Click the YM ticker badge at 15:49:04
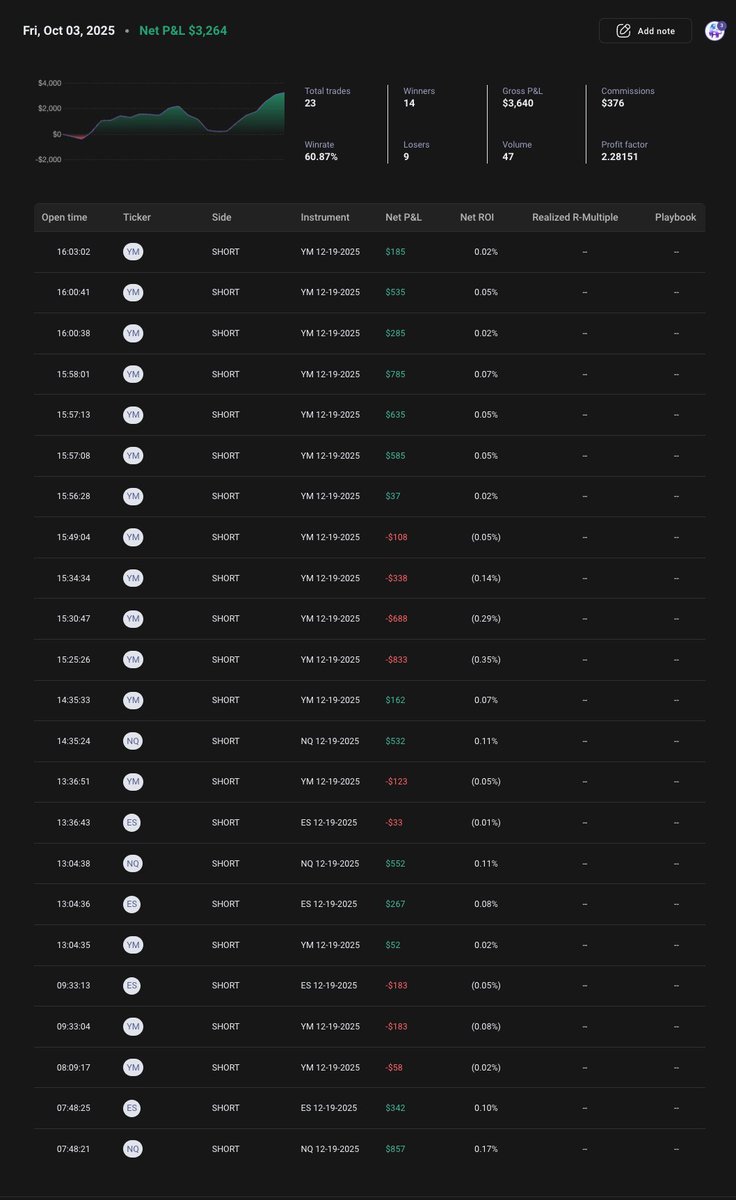 pos(133,537)
